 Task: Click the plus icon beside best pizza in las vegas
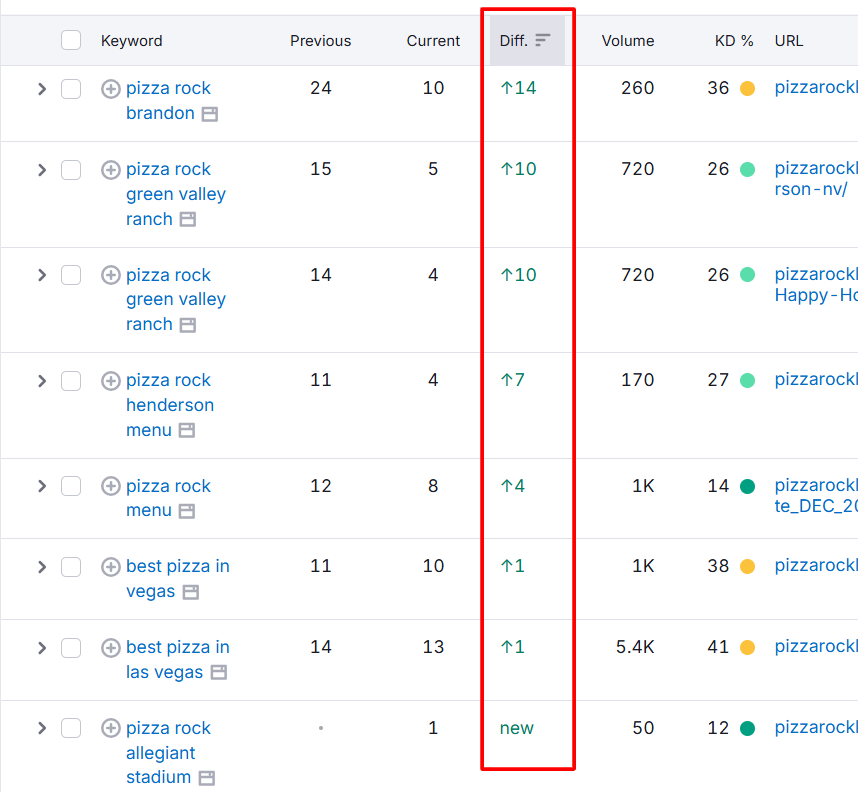(x=111, y=648)
